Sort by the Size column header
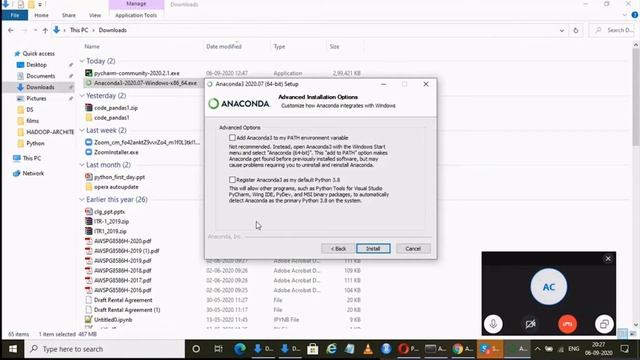 334,47
